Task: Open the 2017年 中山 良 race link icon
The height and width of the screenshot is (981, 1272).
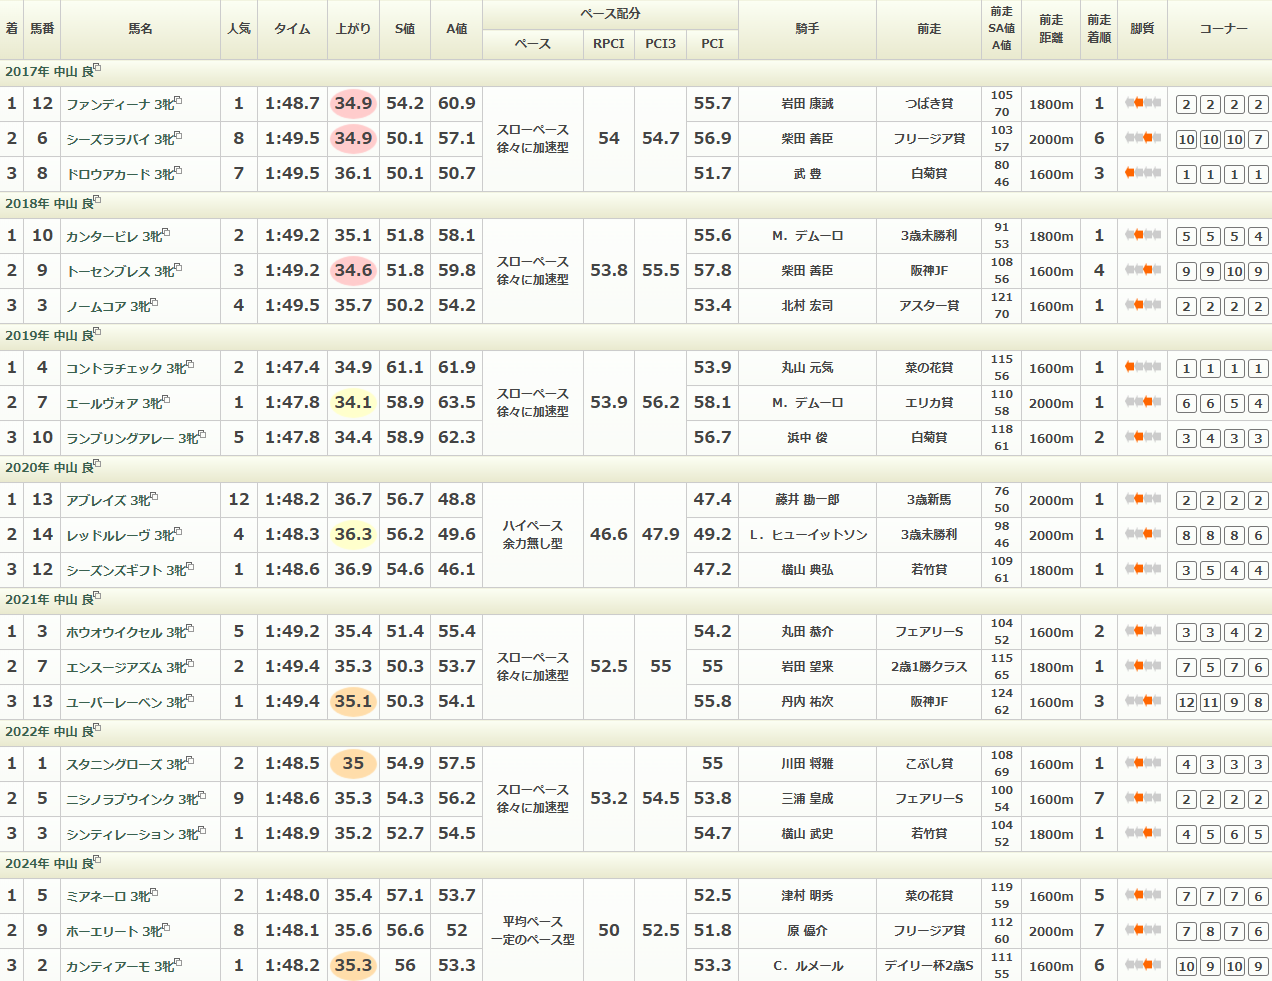Action: [97, 69]
